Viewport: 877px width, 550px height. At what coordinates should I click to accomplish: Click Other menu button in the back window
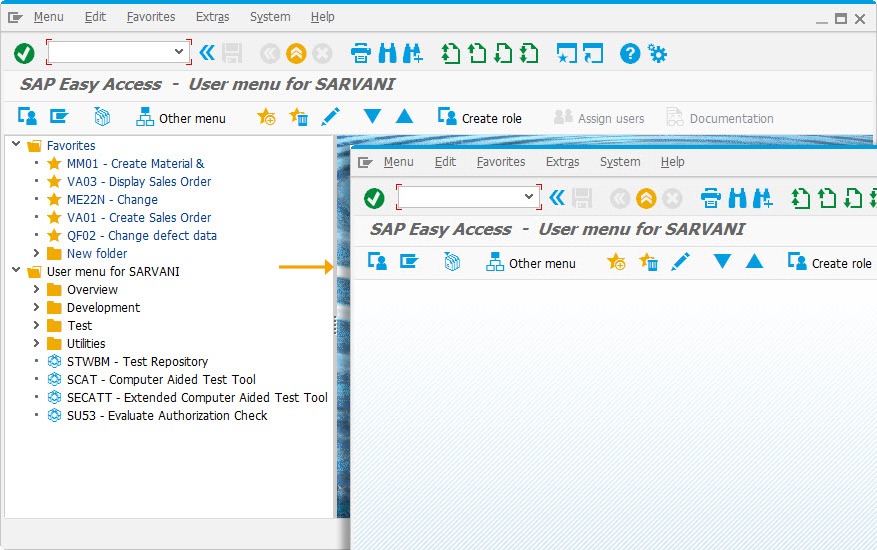(x=181, y=117)
